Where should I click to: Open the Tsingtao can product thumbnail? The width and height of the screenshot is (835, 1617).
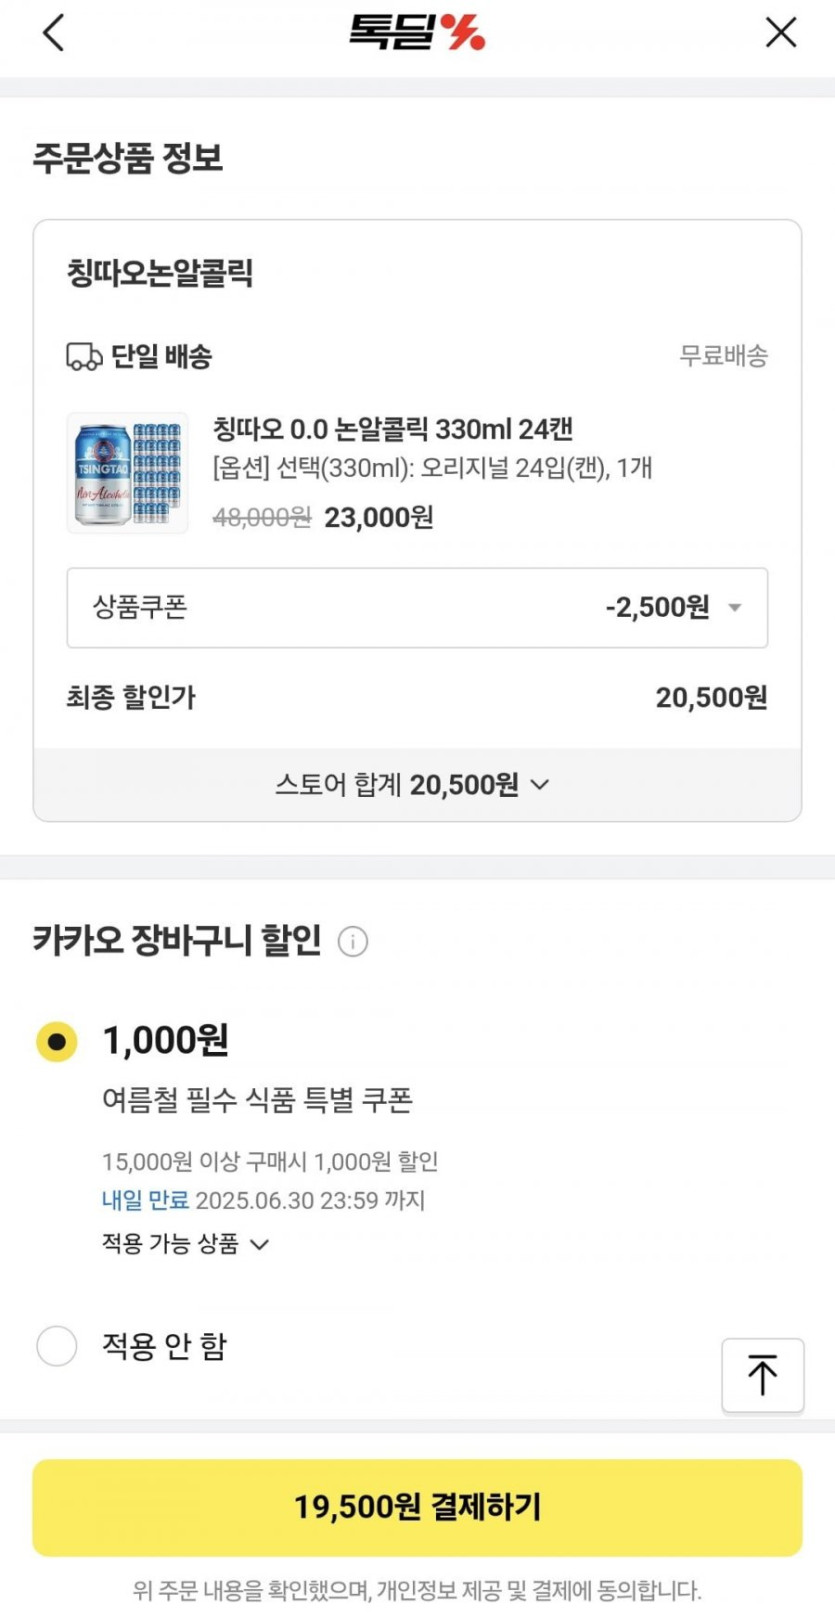coord(127,473)
